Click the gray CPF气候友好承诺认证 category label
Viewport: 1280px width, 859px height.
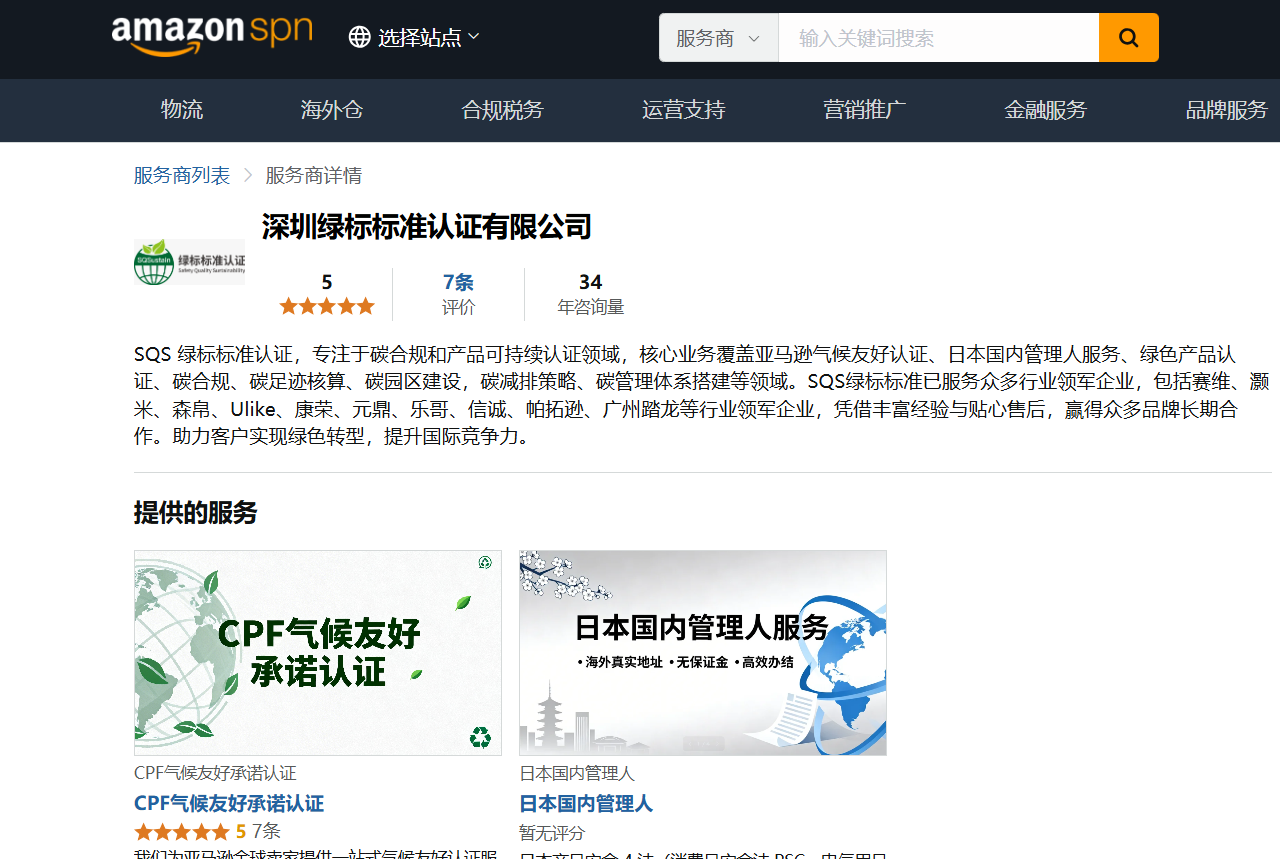pos(215,773)
